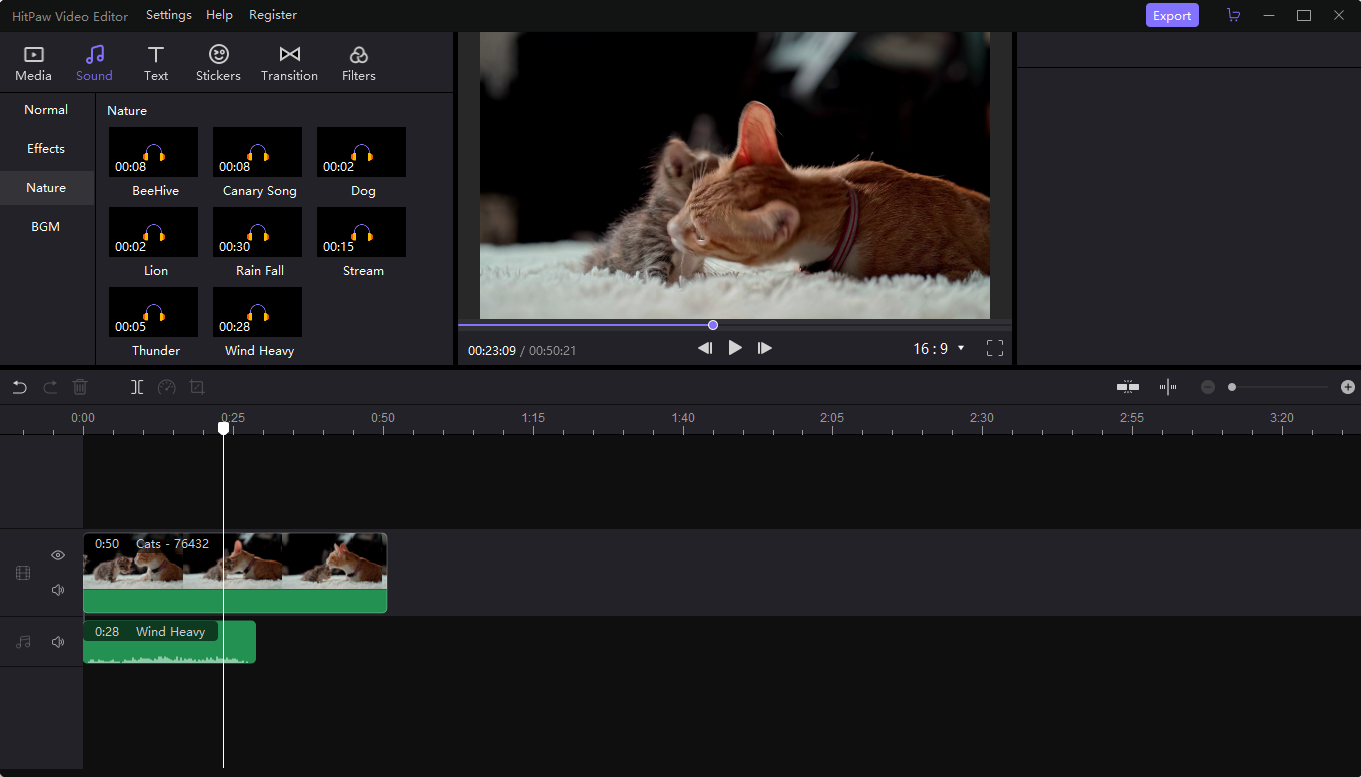Open the 16:9 aspect ratio dropdown
The height and width of the screenshot is (777, 1361).
pyautogui.click(x=938, y=349)
